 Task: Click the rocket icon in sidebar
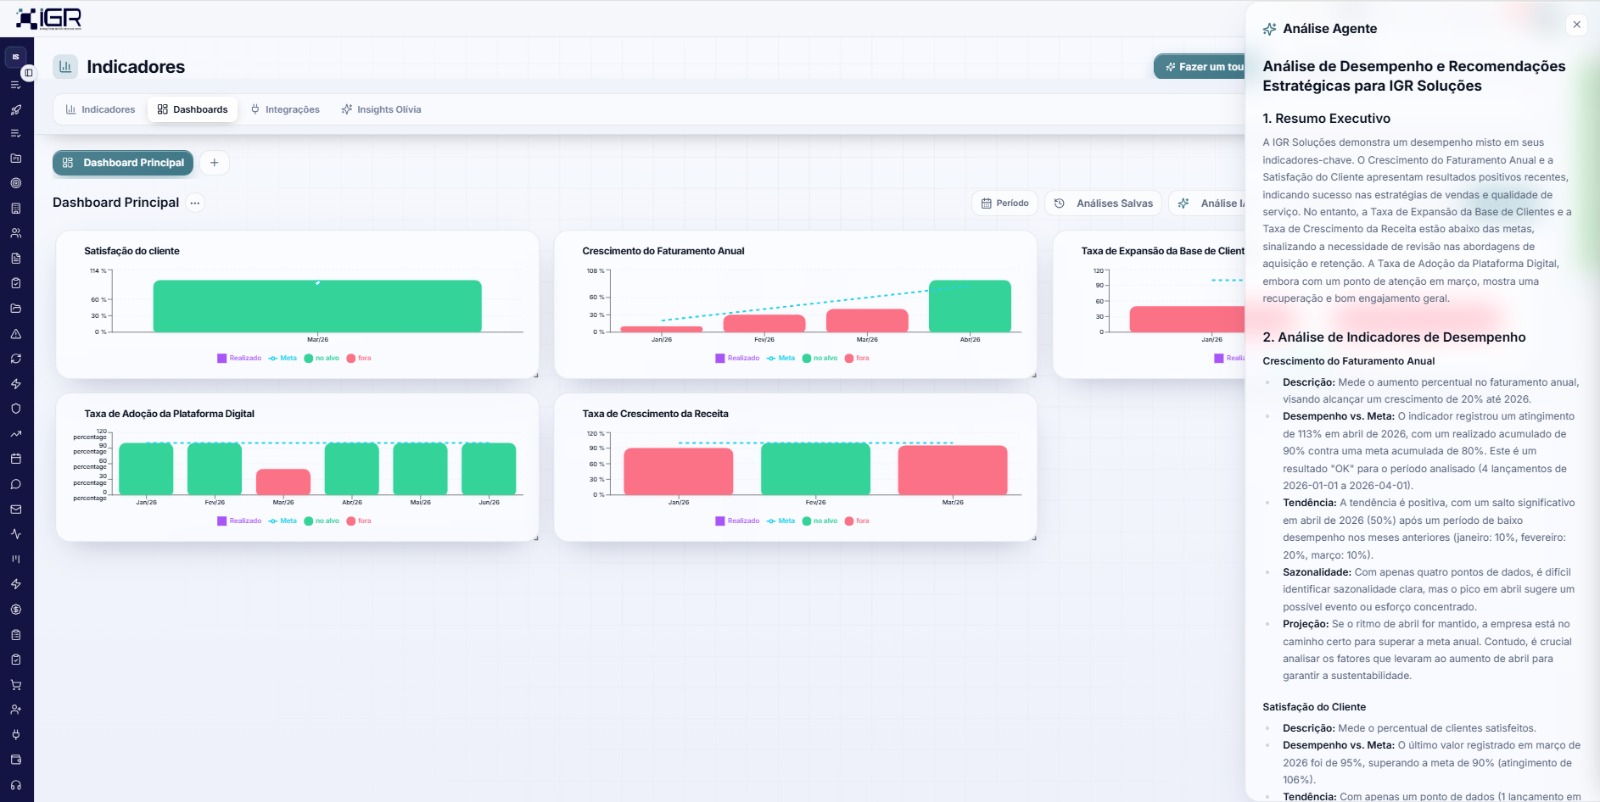16,109
